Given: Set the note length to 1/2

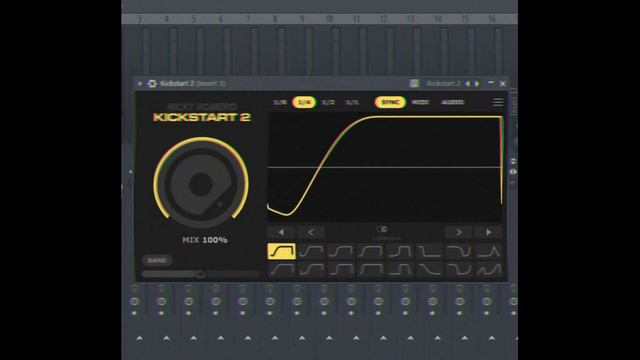Looking at the screenshot, I should pyautogui.click(x=328, y=102).
